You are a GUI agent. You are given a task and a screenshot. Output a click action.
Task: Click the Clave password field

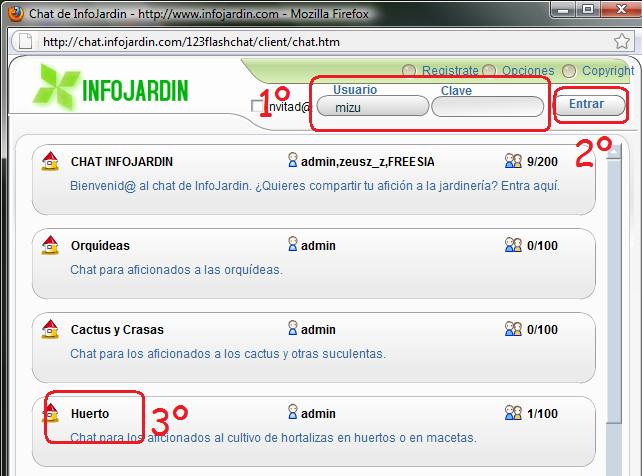point(487,107)
